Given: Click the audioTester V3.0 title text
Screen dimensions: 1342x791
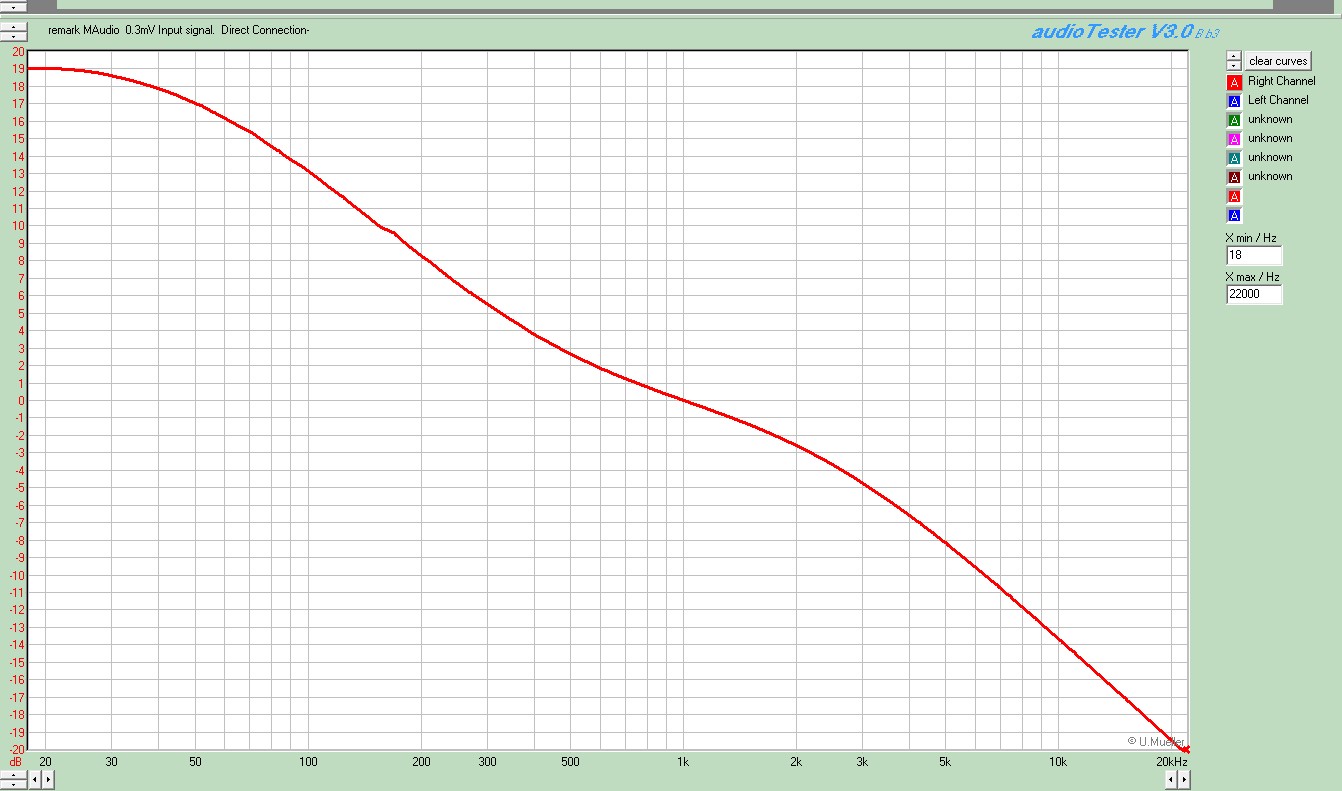Looking at the screenshot, I should (1112, 32).
